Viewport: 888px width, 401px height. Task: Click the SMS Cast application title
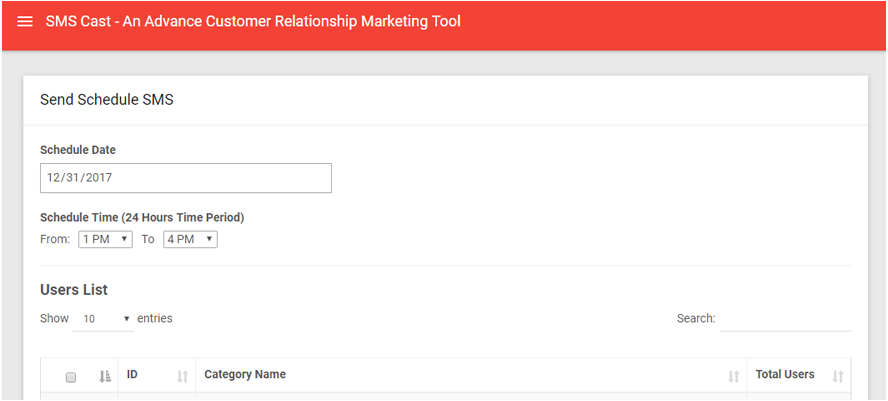(253, 22)
